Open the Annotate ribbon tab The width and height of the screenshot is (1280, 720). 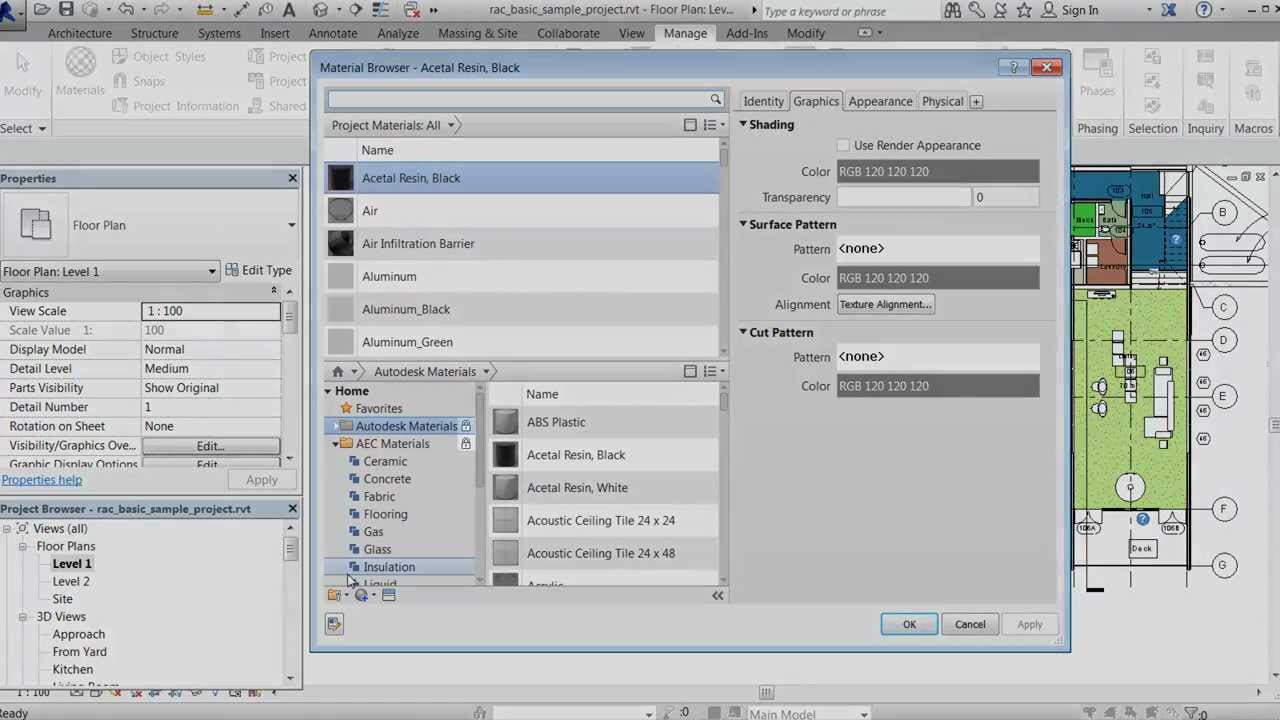[333, 33]
